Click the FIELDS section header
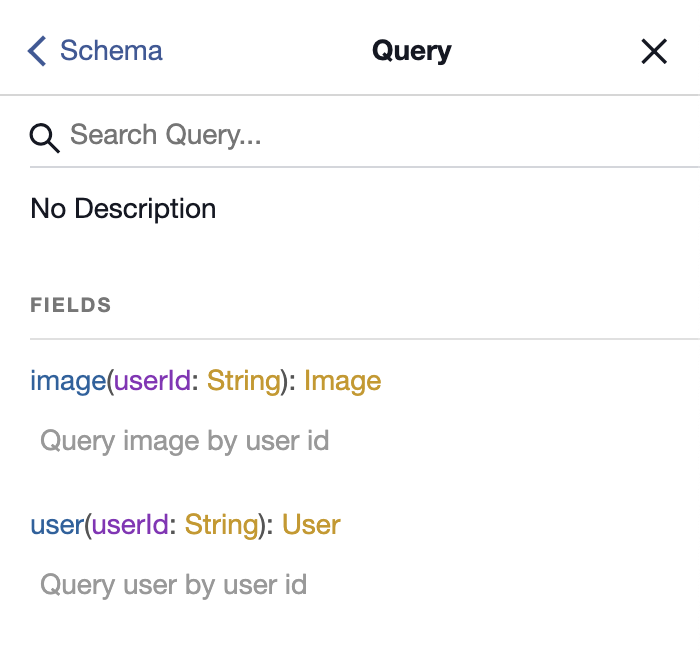Screen dimensions: 700x650 (71, 305)
